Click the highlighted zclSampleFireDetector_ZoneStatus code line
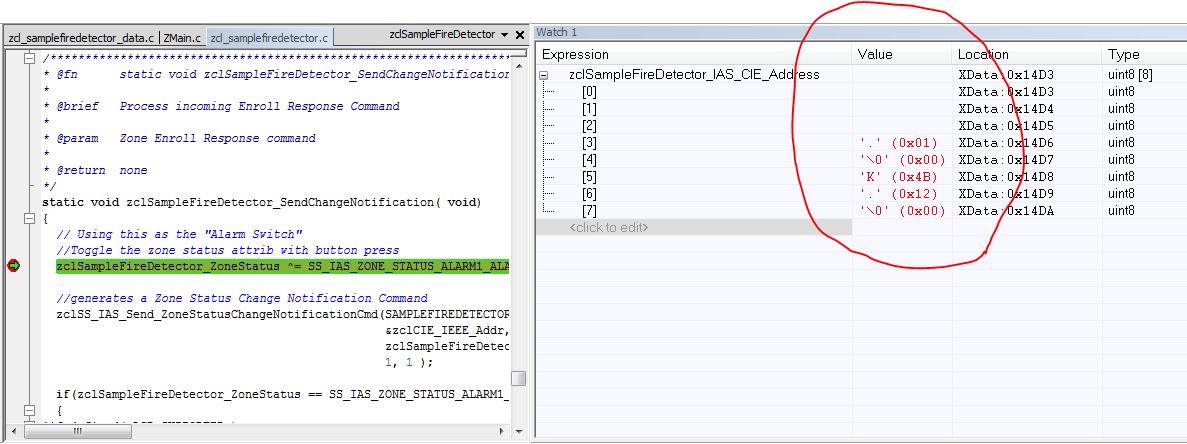The image size is (1187, 444). [x=283, y=266]
